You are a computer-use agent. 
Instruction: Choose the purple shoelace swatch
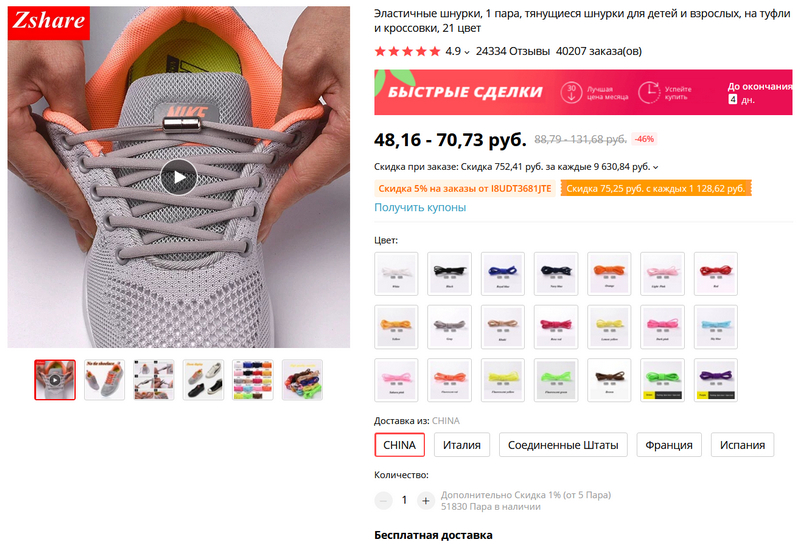[x=715, y=380]
